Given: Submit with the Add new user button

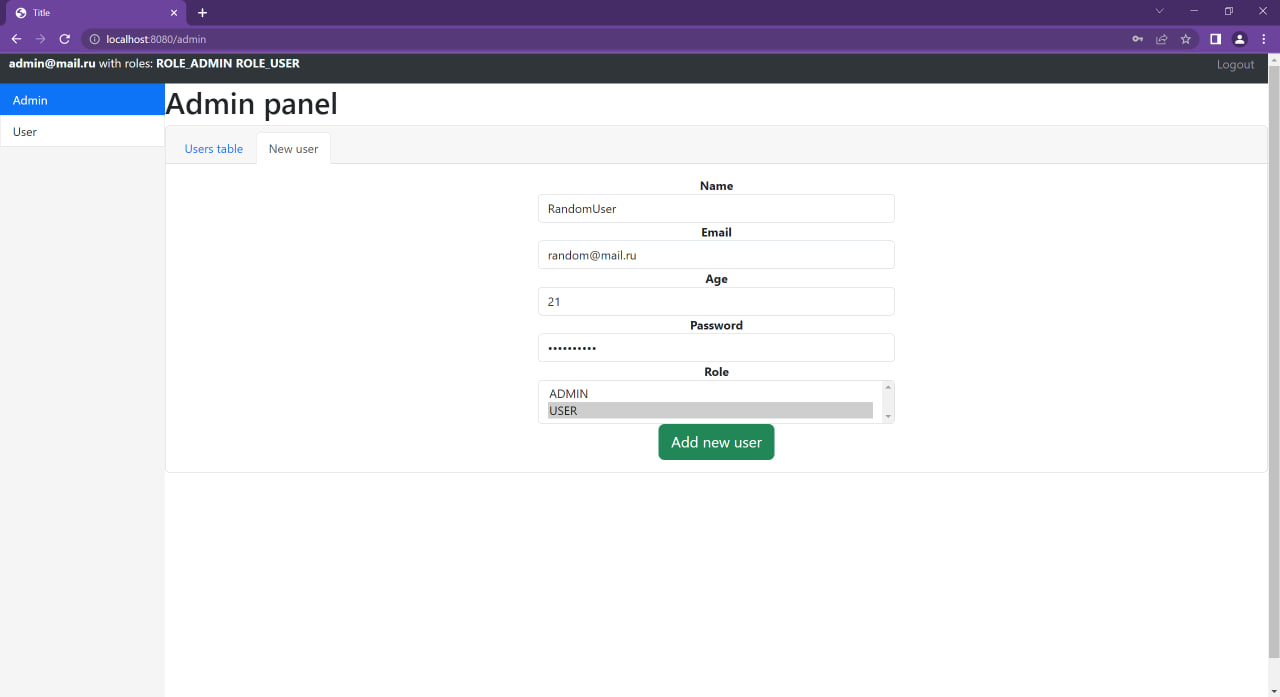Looking at the screenshot, I should (716, 442).
